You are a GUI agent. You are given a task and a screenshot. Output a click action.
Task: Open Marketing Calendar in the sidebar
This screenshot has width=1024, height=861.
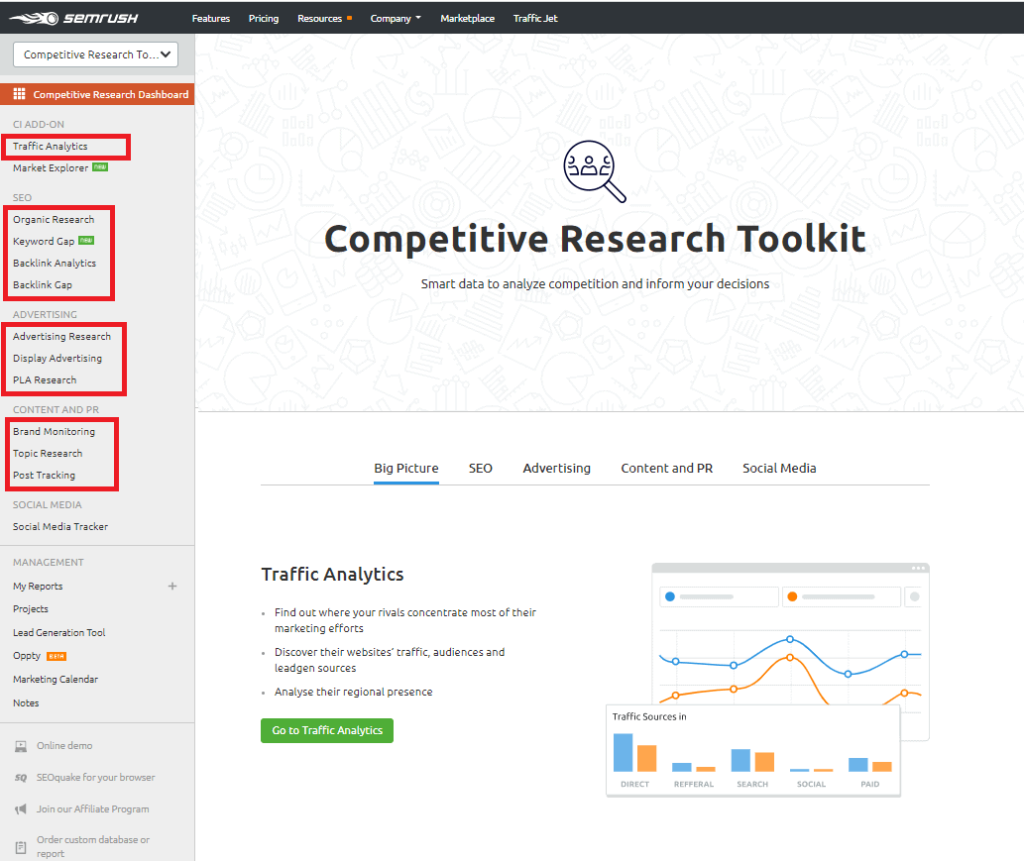(x=56, y=679)
